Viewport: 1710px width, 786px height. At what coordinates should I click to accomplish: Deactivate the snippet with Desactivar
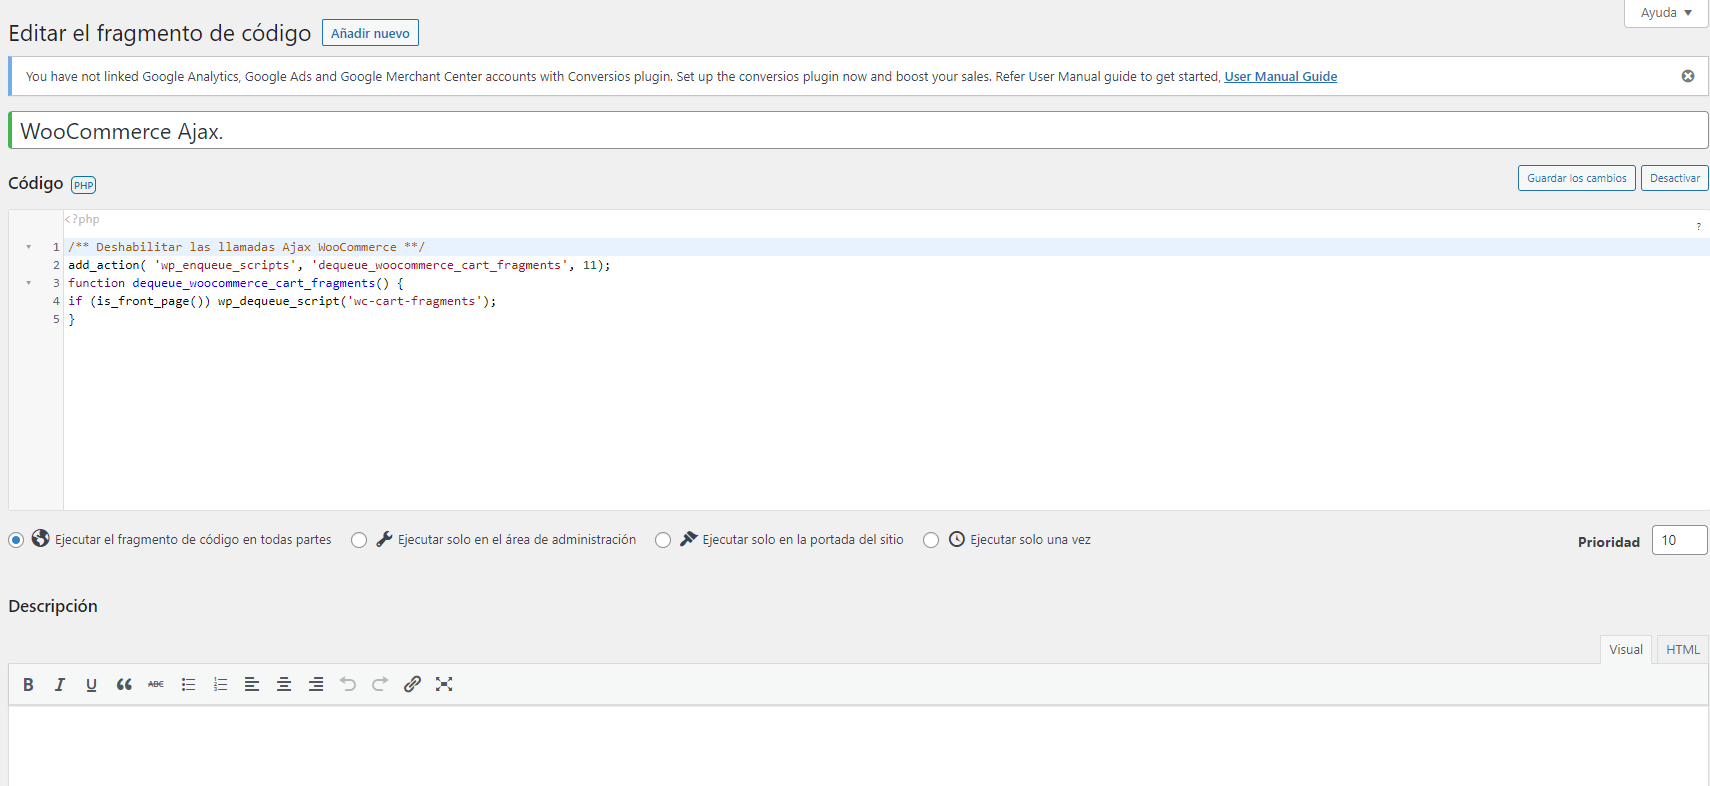pos(1675,178)
